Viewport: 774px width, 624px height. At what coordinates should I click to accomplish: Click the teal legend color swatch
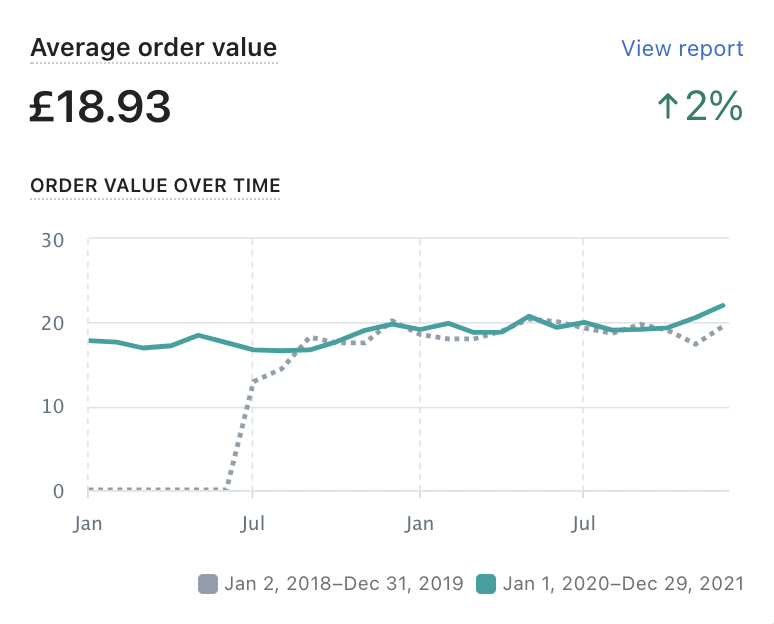tap(485, 584)
